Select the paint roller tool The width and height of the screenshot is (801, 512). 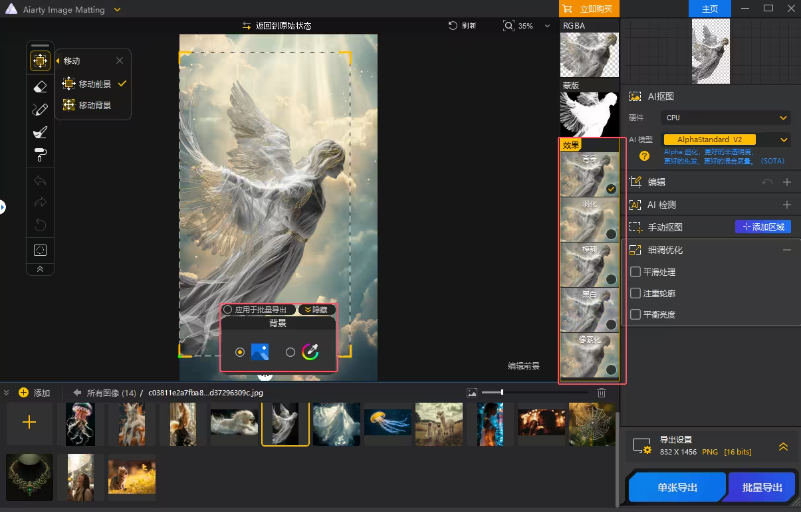click(40, 154)
